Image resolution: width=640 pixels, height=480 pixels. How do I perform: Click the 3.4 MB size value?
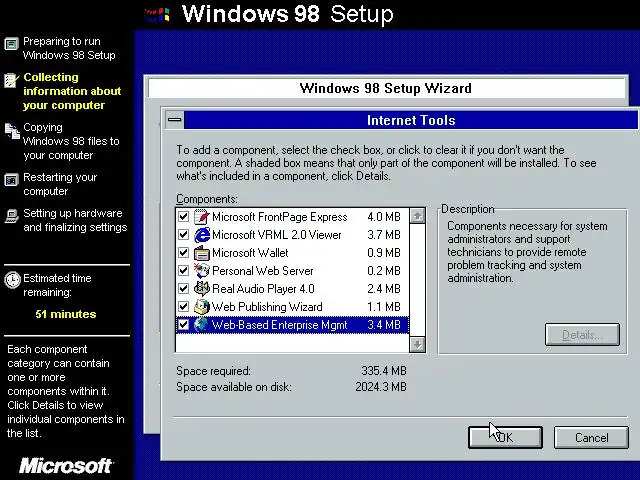point(384,324)
